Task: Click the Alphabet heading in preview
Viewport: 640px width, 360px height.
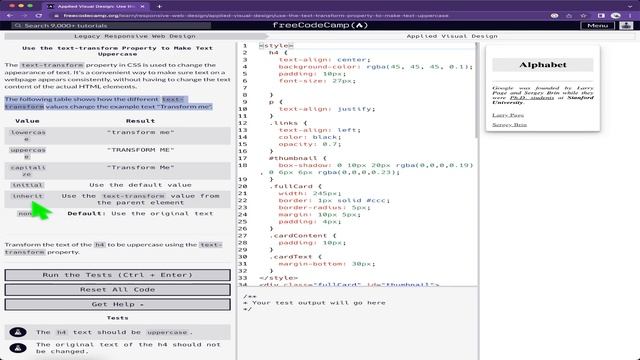Action: coord(542,65)
